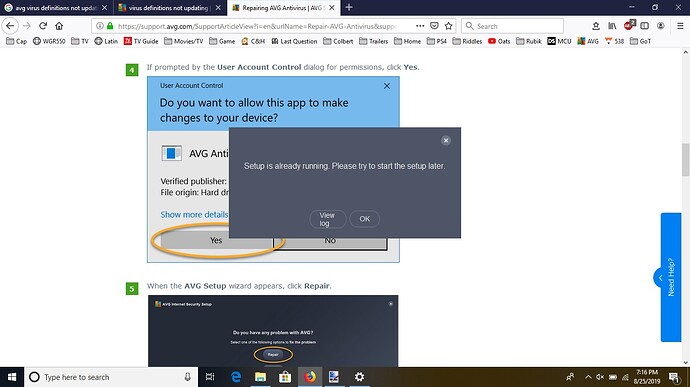The image size is (690, 387).
Task: Open the Firefox hamburger menu
Action: pyautogui.click(x=680, y=26)
